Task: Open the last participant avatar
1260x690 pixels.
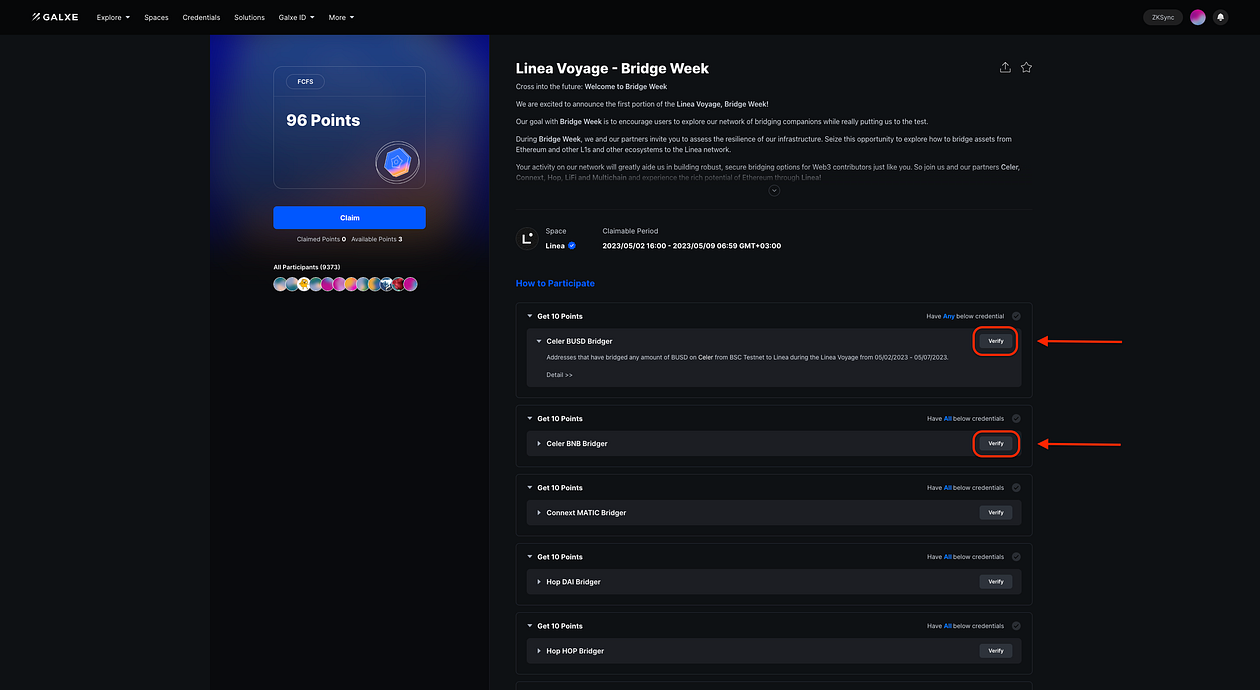Action: (410, 284)
